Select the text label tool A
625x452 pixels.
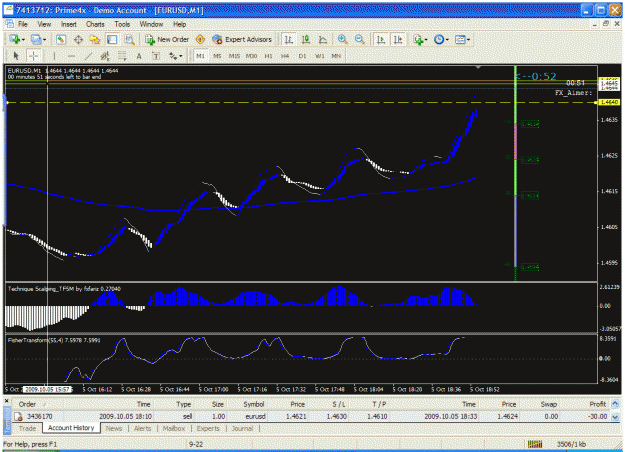139,56
